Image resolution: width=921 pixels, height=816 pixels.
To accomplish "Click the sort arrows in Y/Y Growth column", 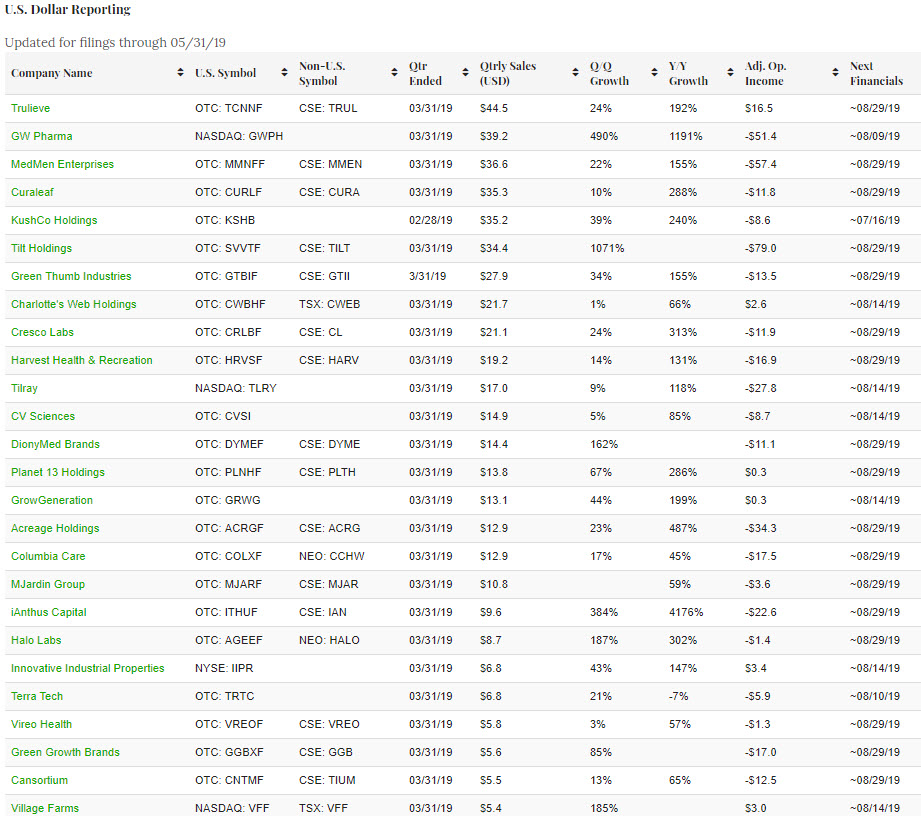I will tap(731, 73).
